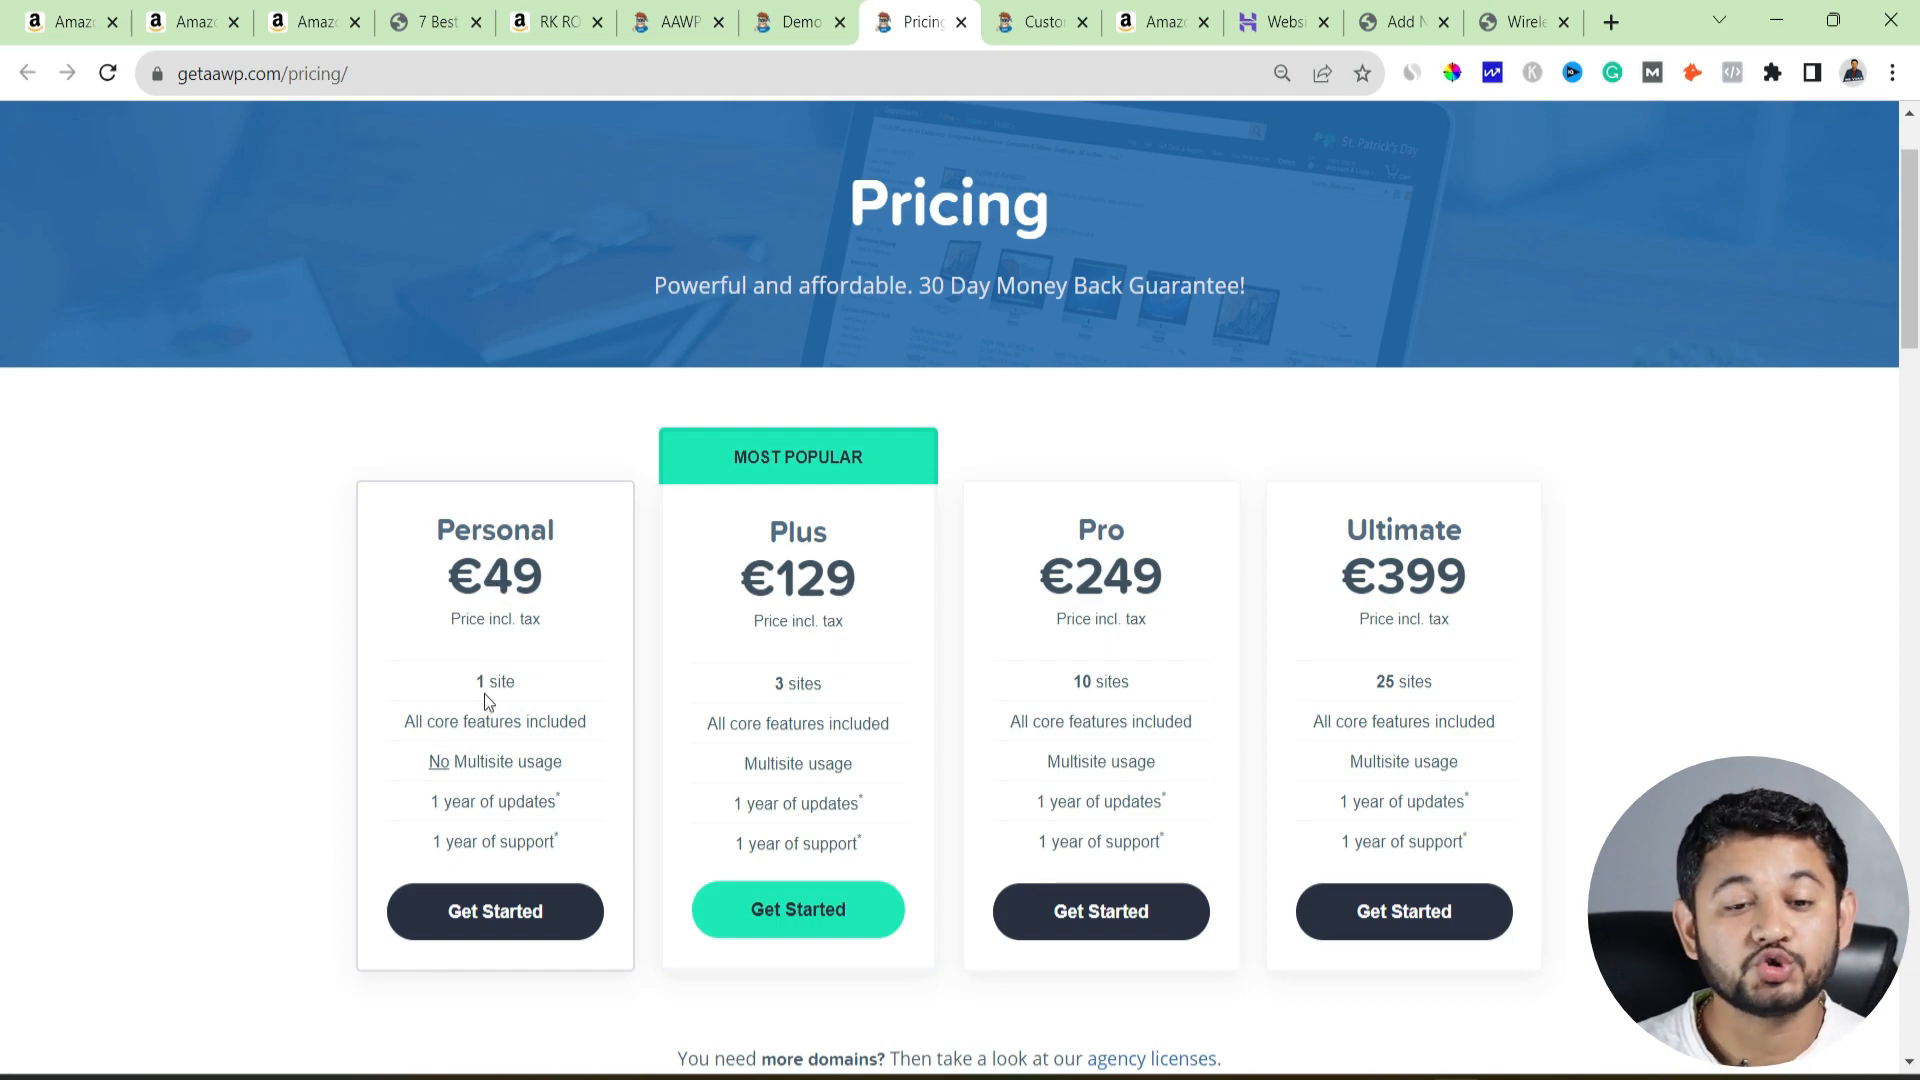Expand the browser tab list dropdown
Screen dimensions: 1920x1080
1718,21
